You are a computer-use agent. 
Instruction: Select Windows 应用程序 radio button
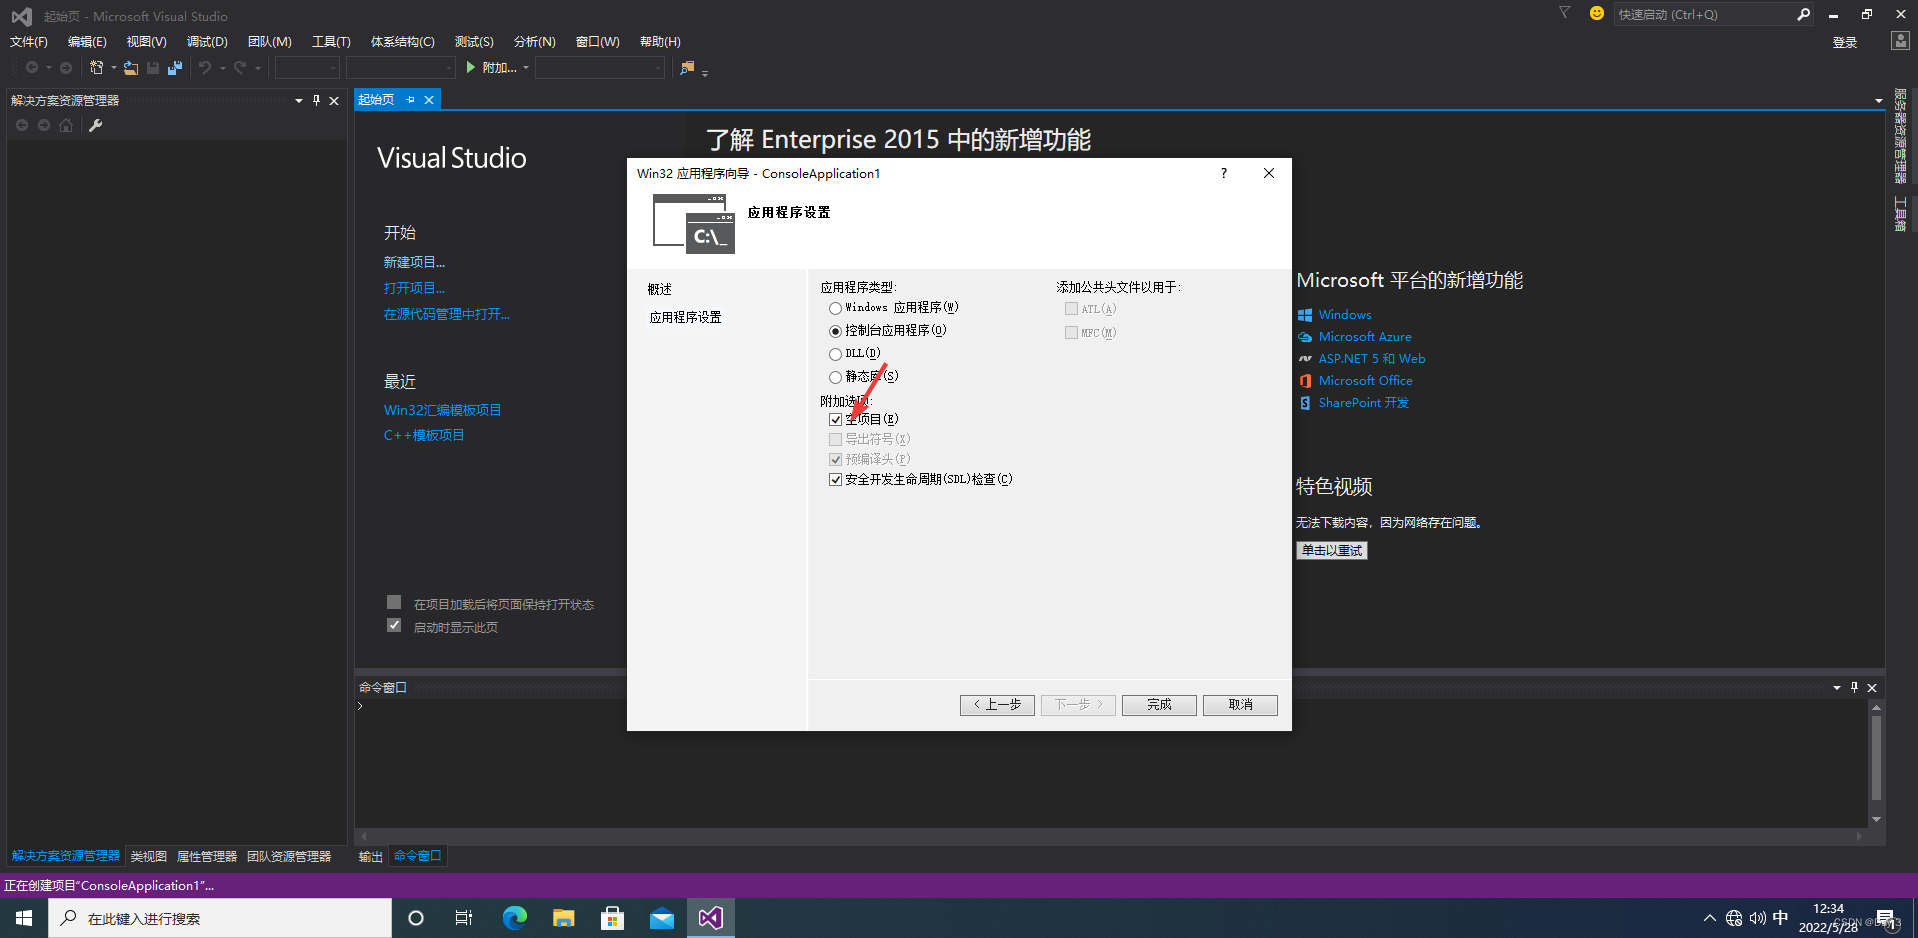(x=835, y=308)
